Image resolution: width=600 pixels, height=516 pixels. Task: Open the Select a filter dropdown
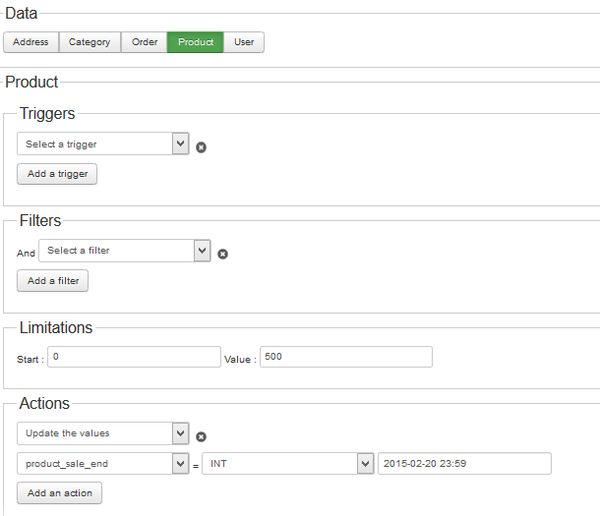(125, 251)
